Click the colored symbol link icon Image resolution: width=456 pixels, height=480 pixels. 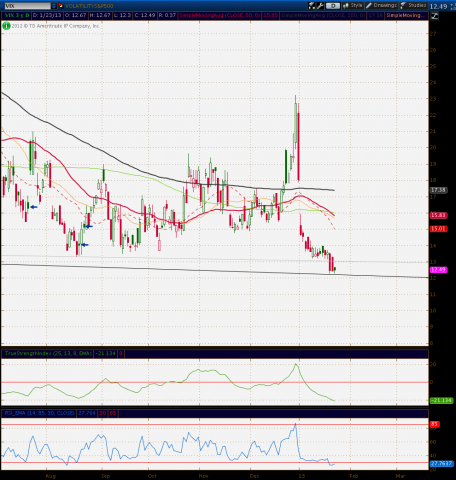click(x=60, y=6)
